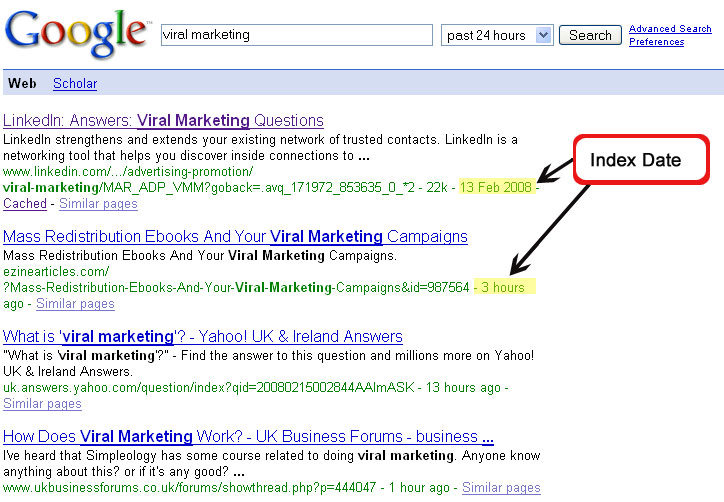Viewport: 724px width, 502px height.
Task: Click the highlighted 3 hours text
Action: [x=504, y=287]
